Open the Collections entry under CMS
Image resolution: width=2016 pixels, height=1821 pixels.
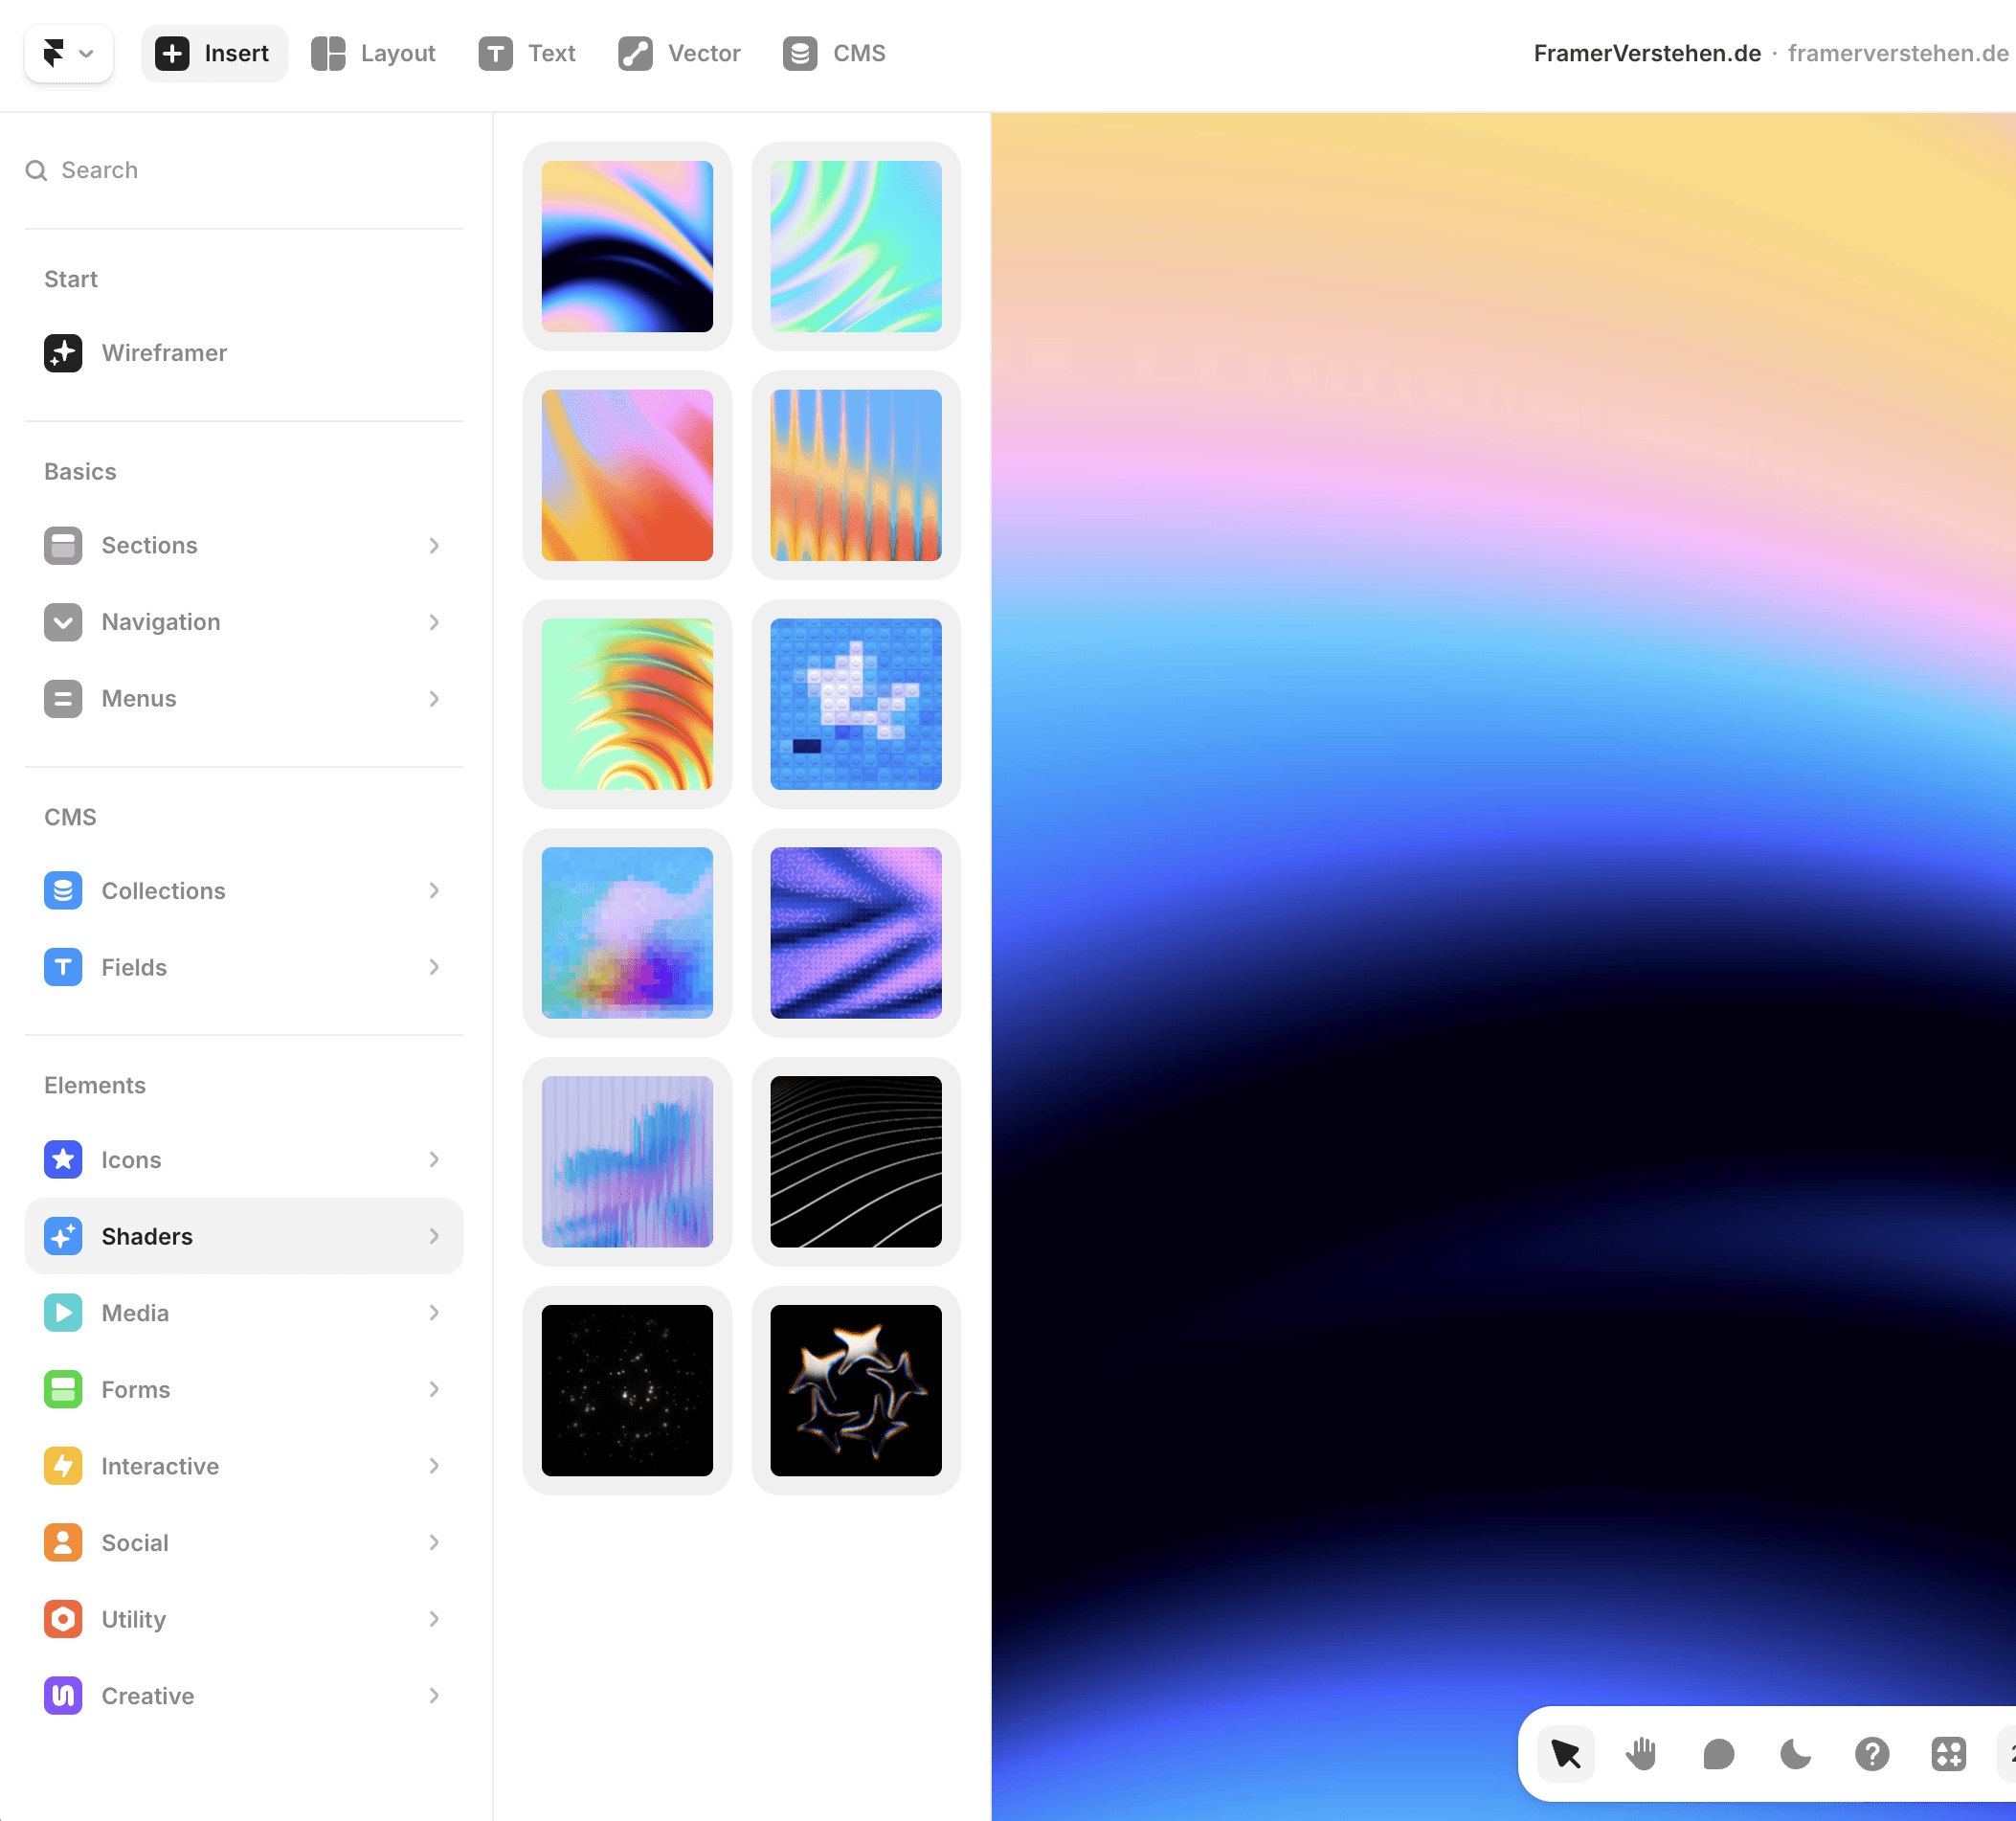(x=163, y=890)
